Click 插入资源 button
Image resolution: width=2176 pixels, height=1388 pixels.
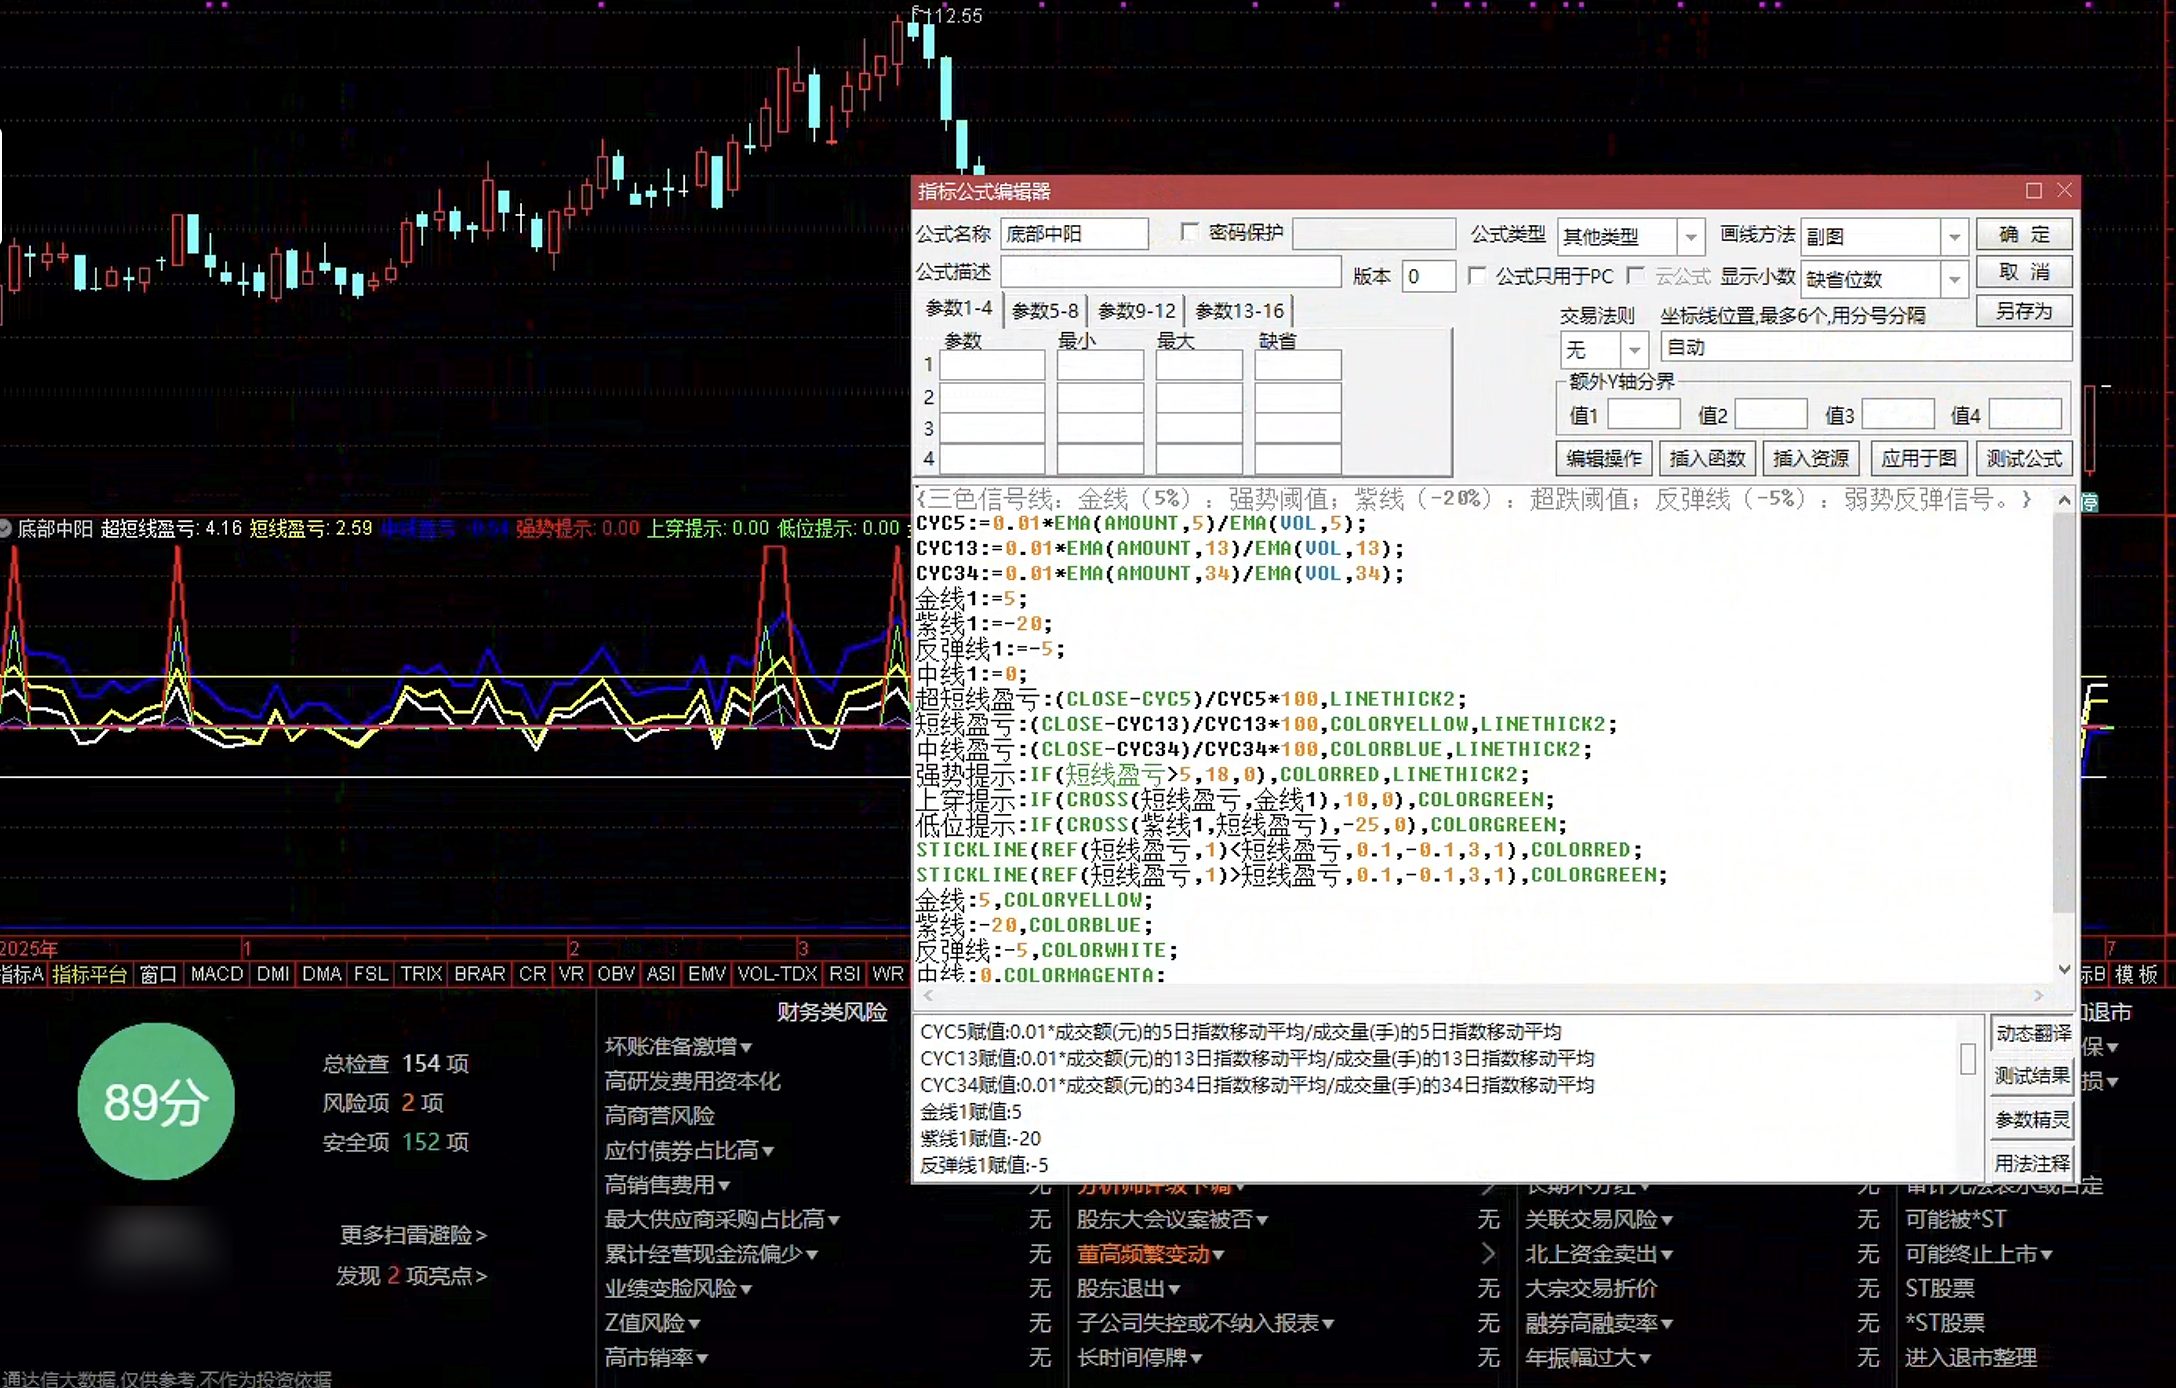click(x=1811, y=459)
